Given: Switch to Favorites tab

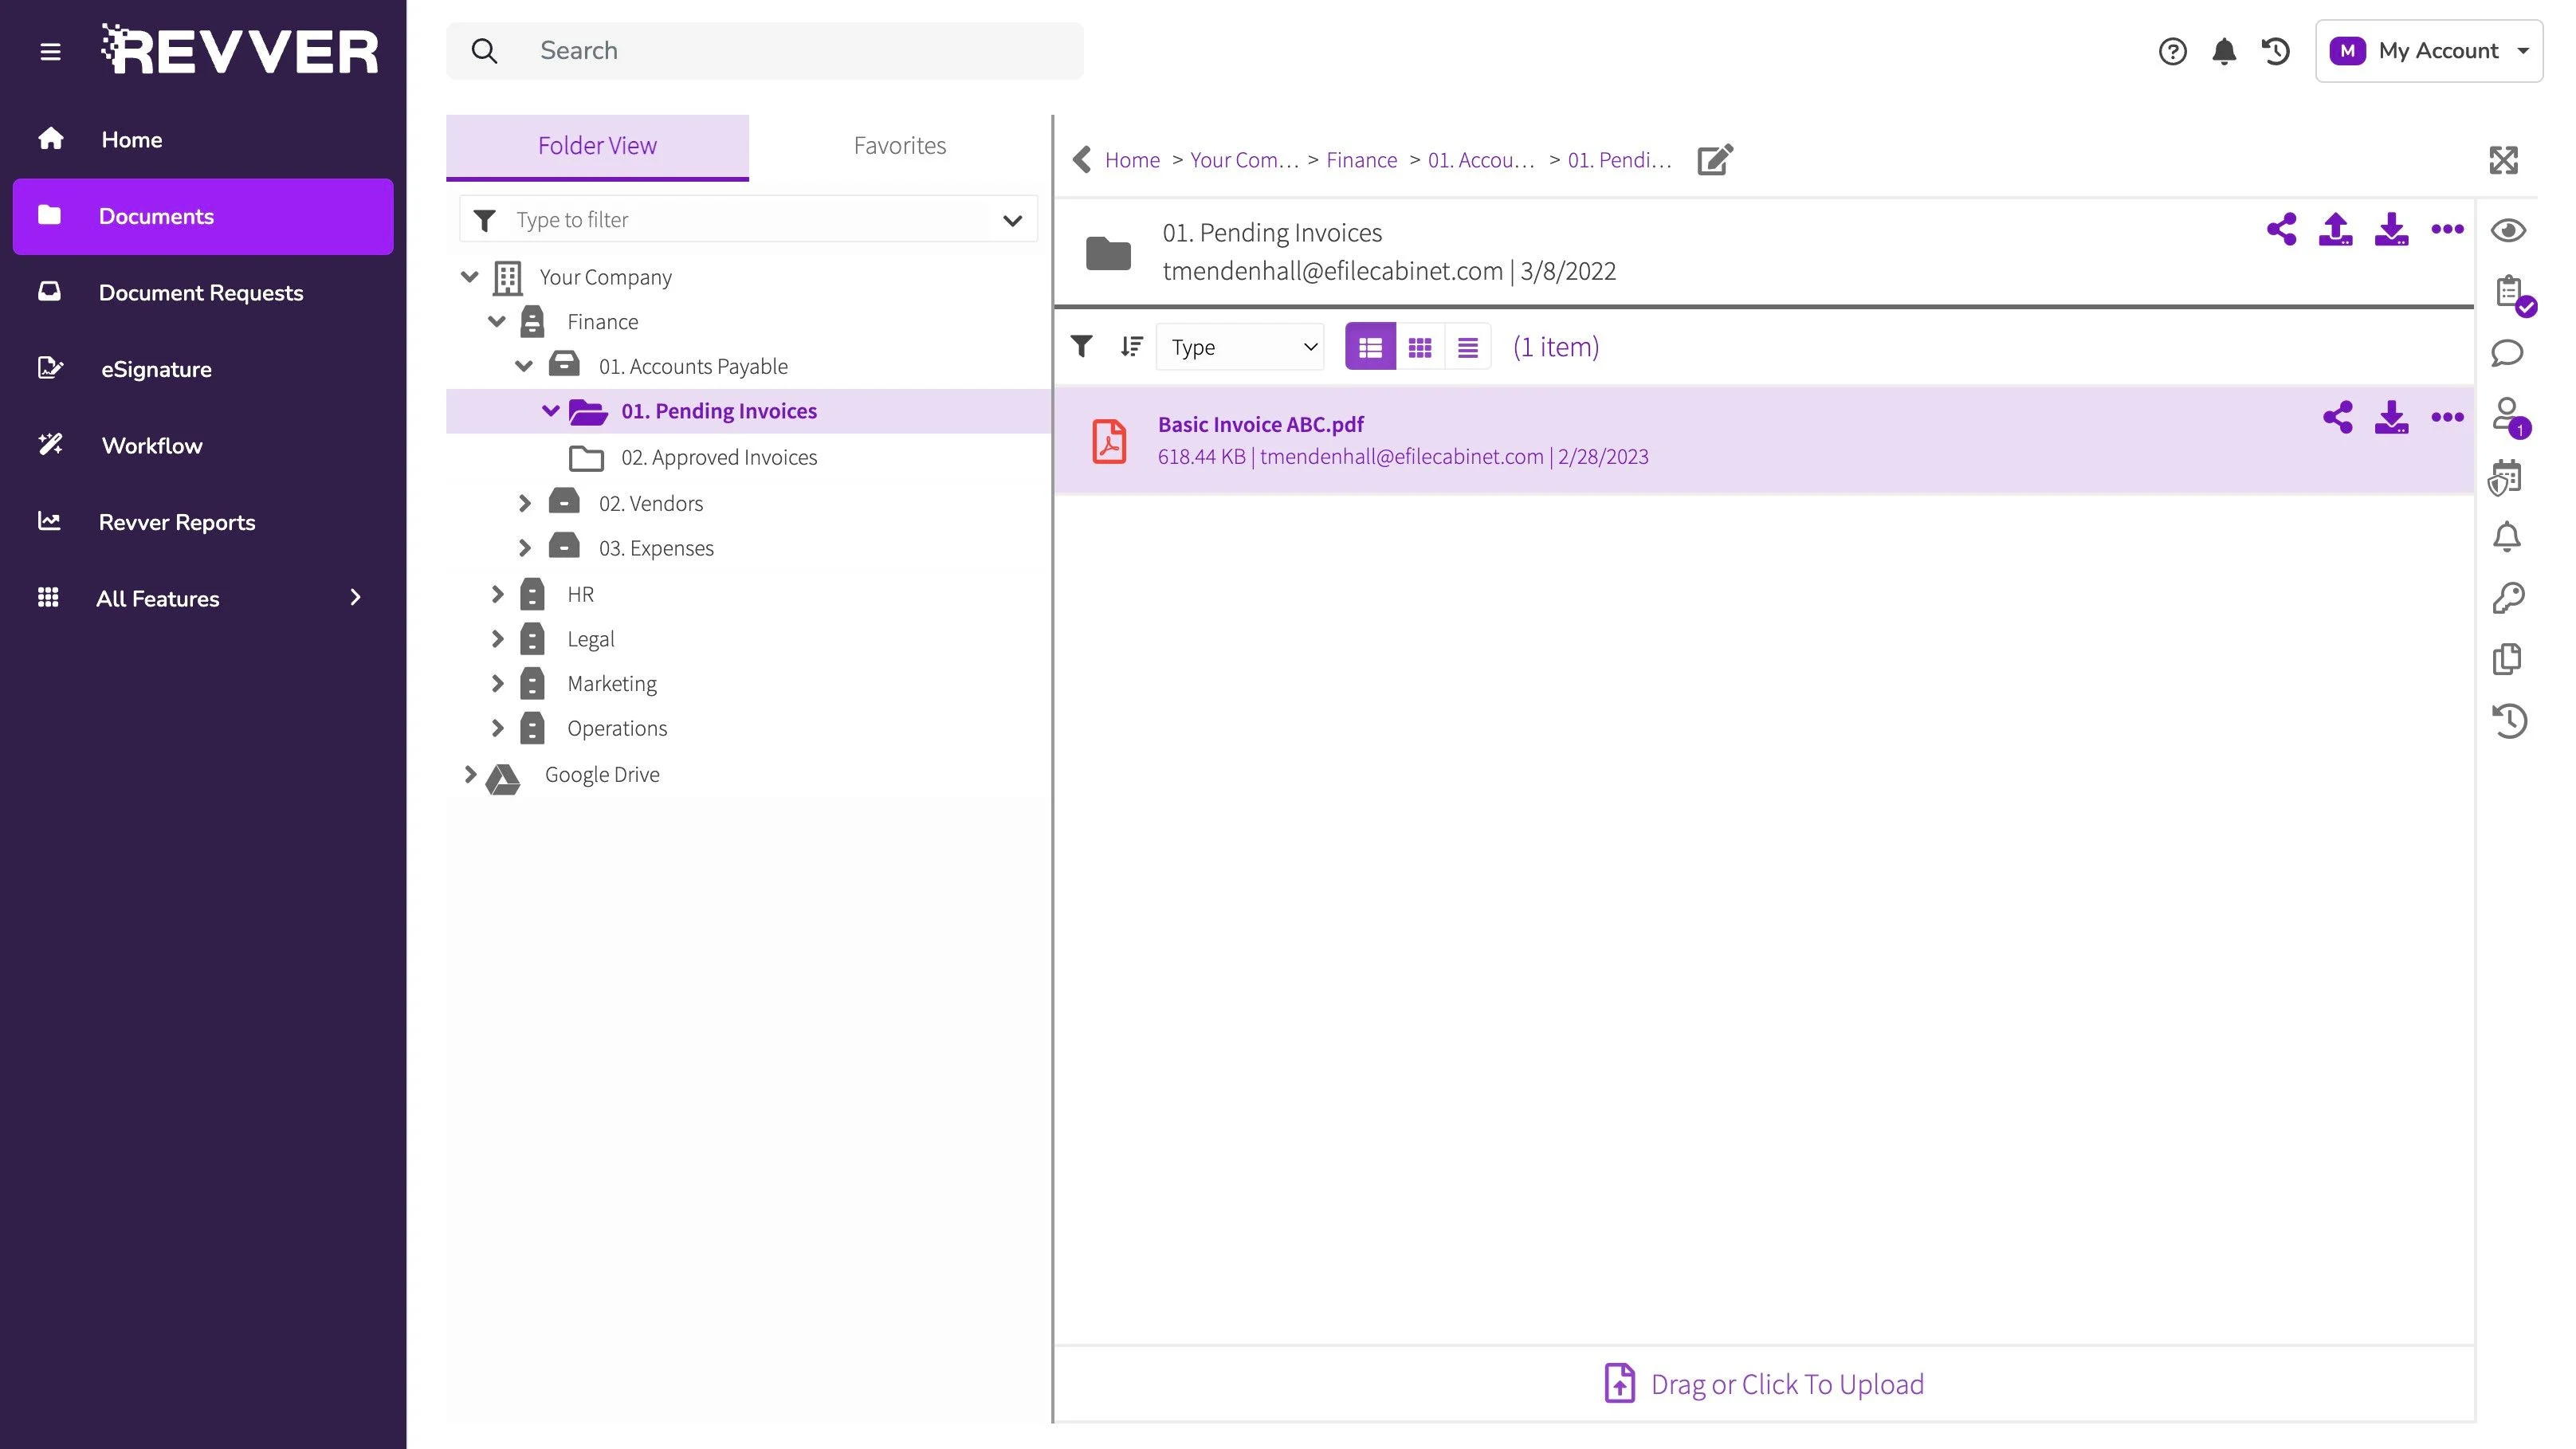Looking at the screenshot, I should [x=899, y=146].
